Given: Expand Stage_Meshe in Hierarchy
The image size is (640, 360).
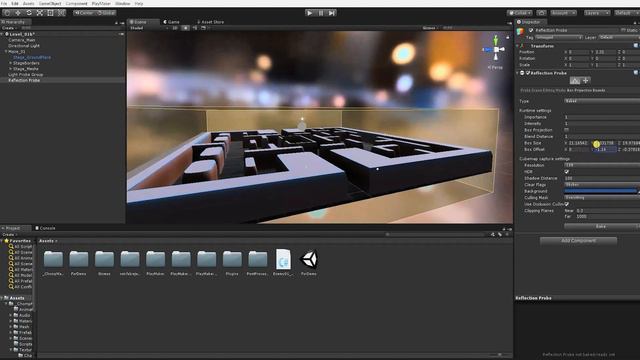Looking at the screenshot, I should tap(11, 69).
